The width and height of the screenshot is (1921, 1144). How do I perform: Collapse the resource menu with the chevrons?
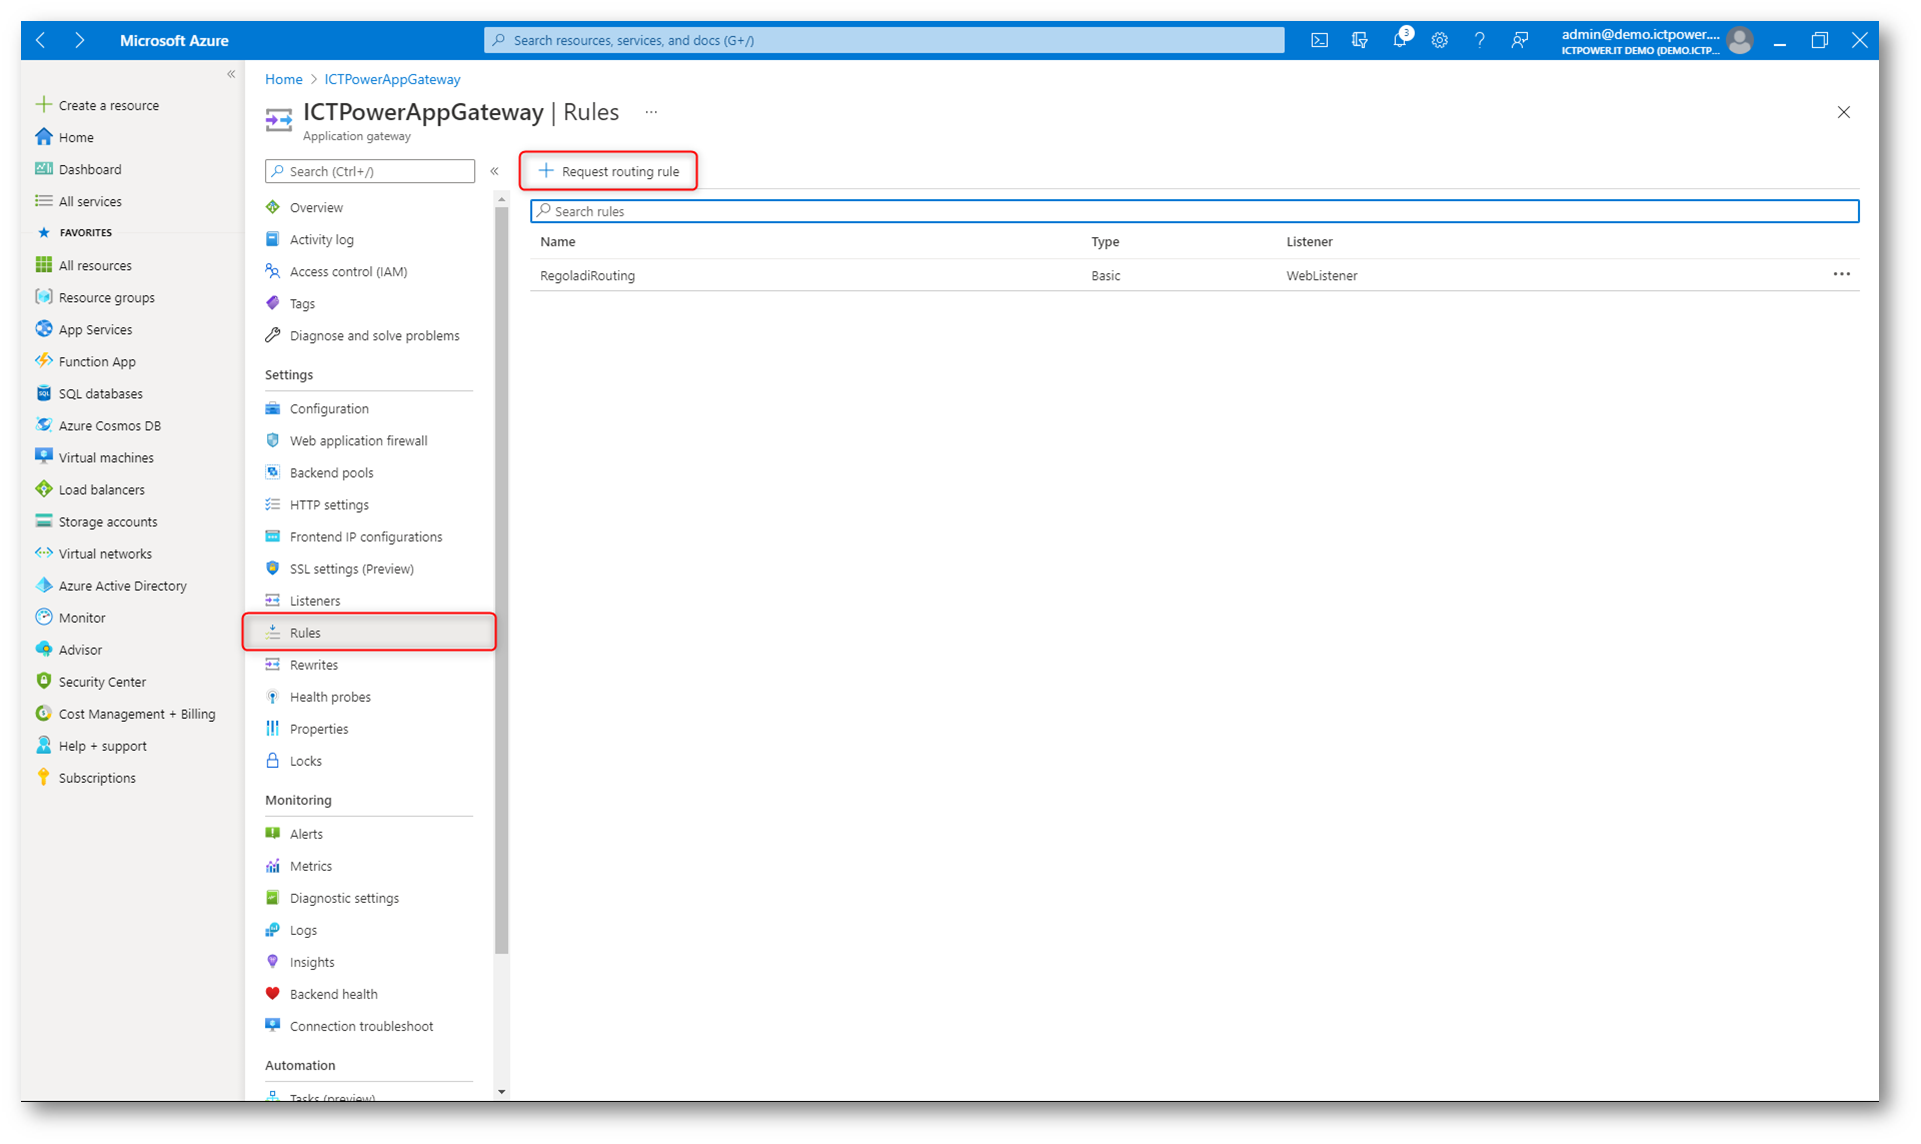[x=494, y=171]
